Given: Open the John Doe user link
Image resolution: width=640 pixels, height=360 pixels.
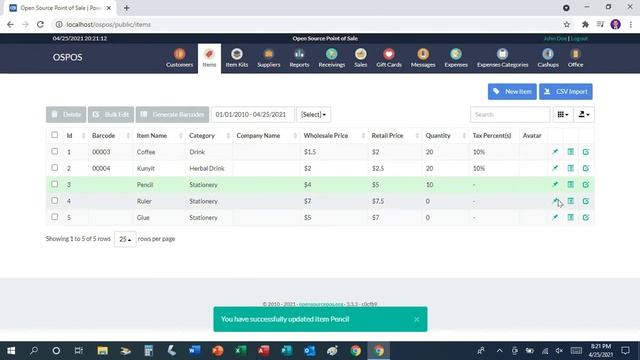Looking at the screenshot, I should [x=555, y=38].
